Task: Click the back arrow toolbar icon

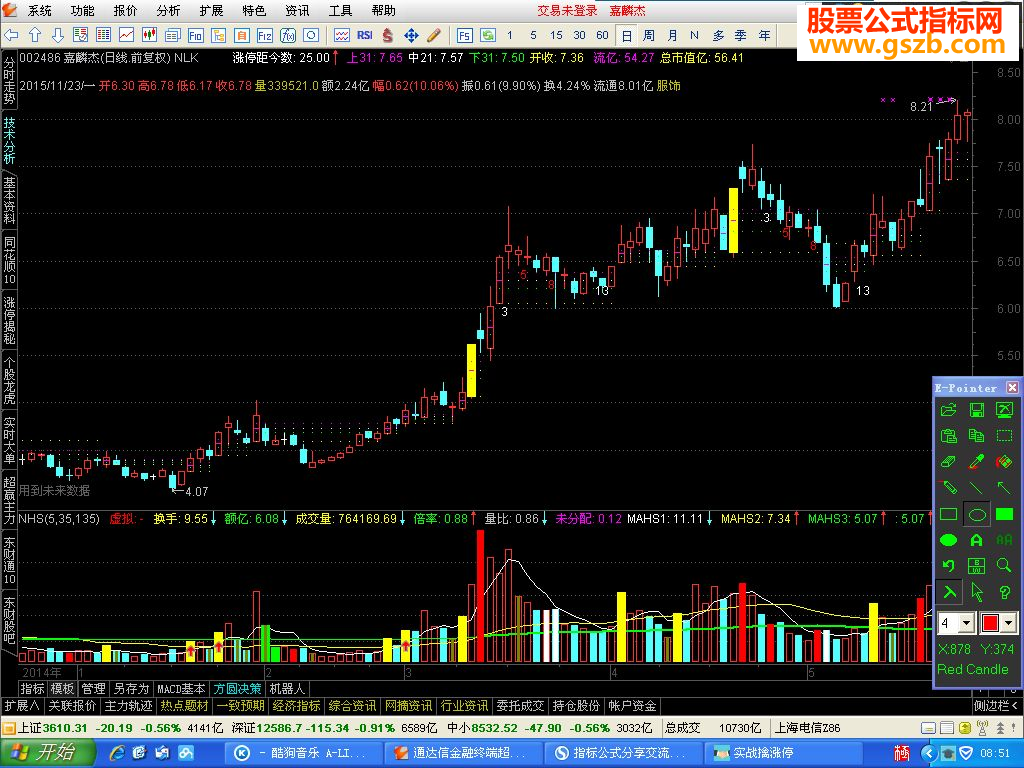Action: (11, 35)
